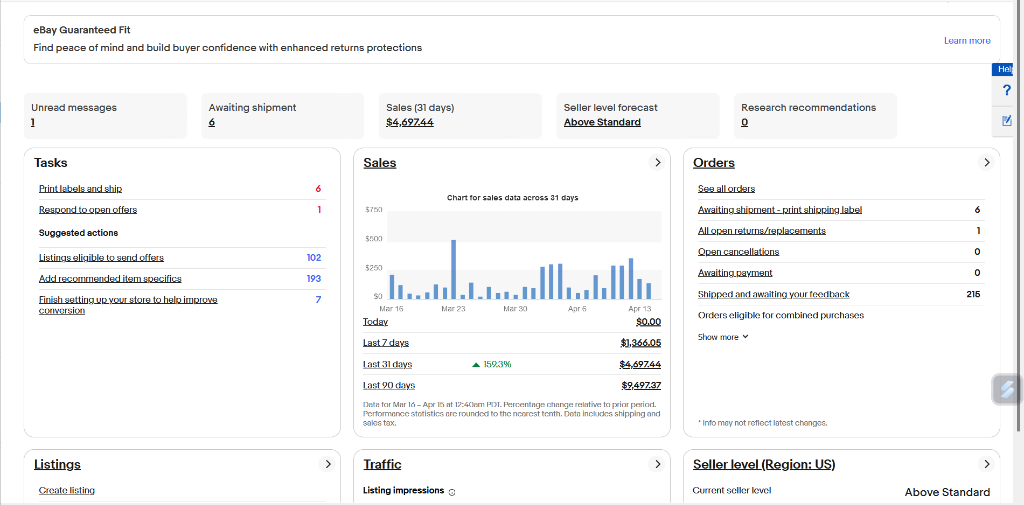This screenshot has width=1024, height=505.
Task: Click the feedback note icon under Help
Action: [x=1006, y=120]
